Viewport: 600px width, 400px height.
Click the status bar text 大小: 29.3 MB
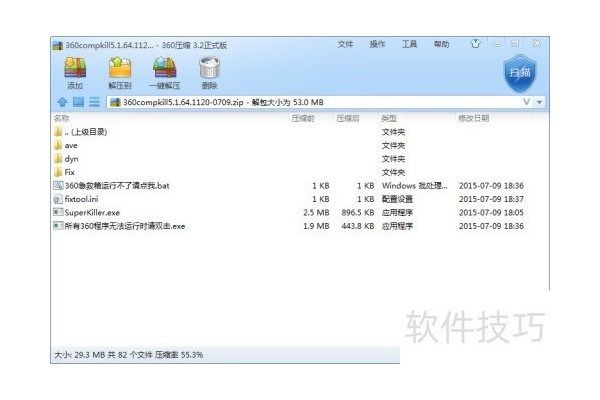[80, 355]
